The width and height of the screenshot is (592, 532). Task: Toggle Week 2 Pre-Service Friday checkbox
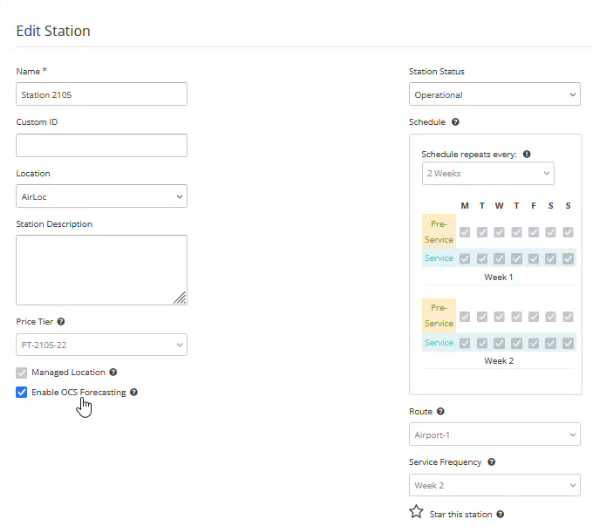pyautogui.click(x=533, y=317)
